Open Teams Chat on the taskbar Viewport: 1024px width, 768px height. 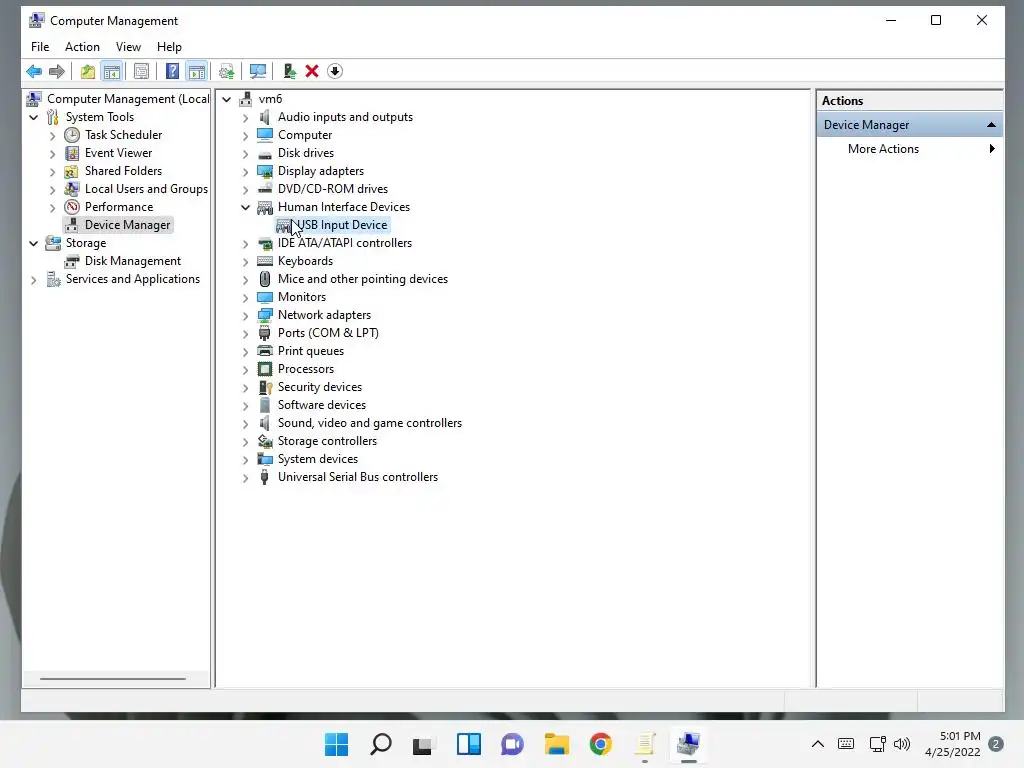pyautogui.click(x=512, y=744)
